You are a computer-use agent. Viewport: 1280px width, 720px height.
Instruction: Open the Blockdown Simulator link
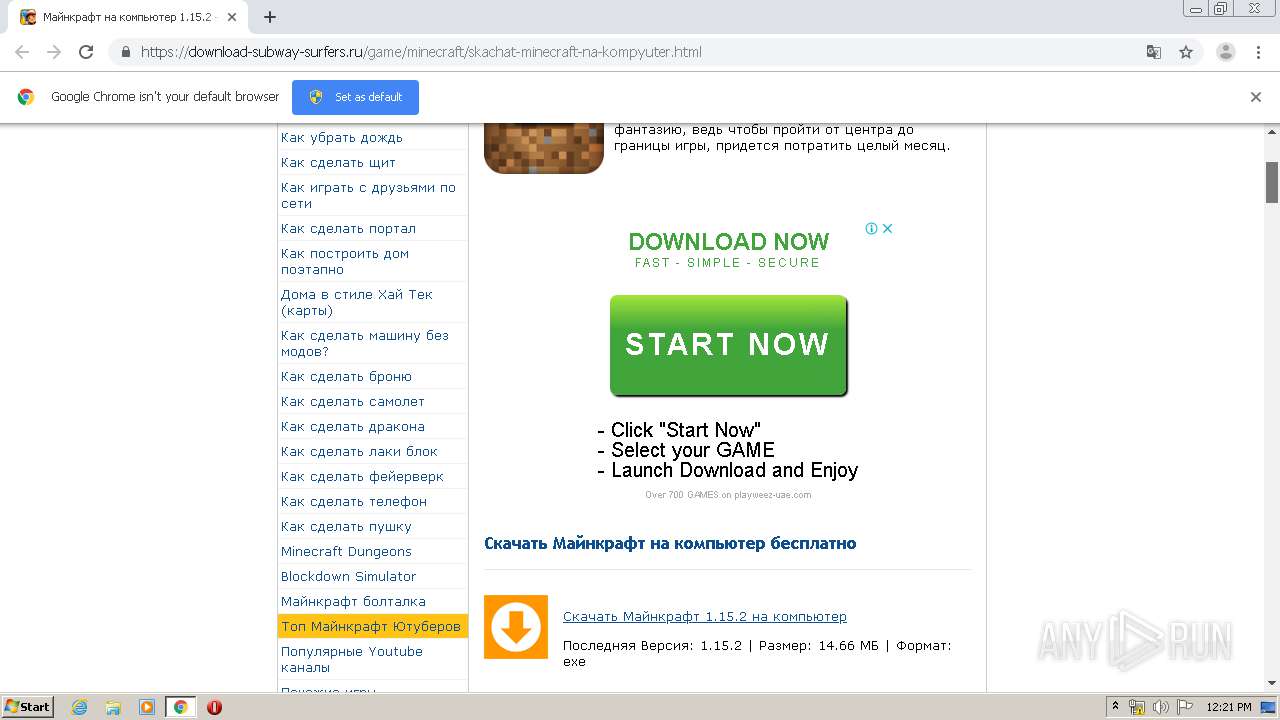348,576
